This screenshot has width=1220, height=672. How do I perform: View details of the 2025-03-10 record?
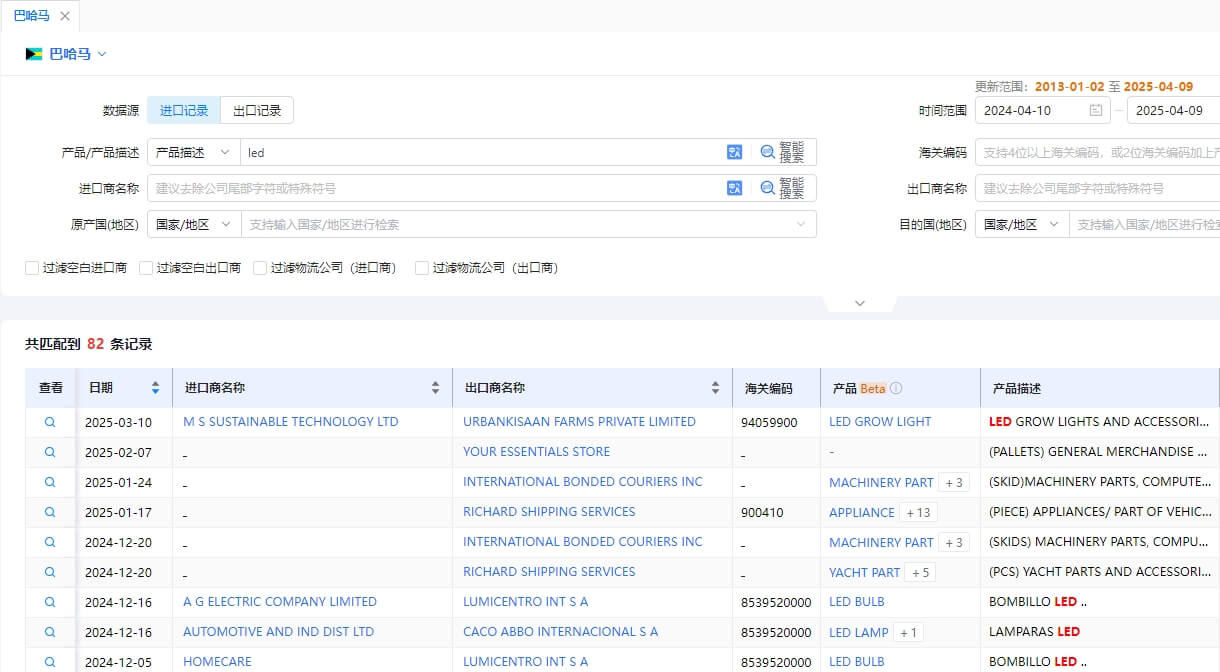tap(50, 422)
